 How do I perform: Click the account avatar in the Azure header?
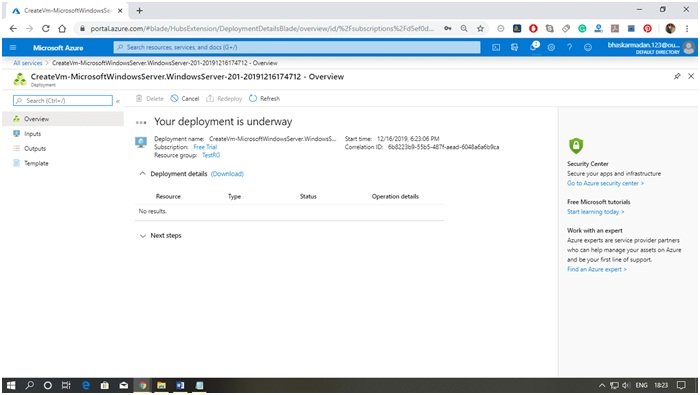point(689,47)
